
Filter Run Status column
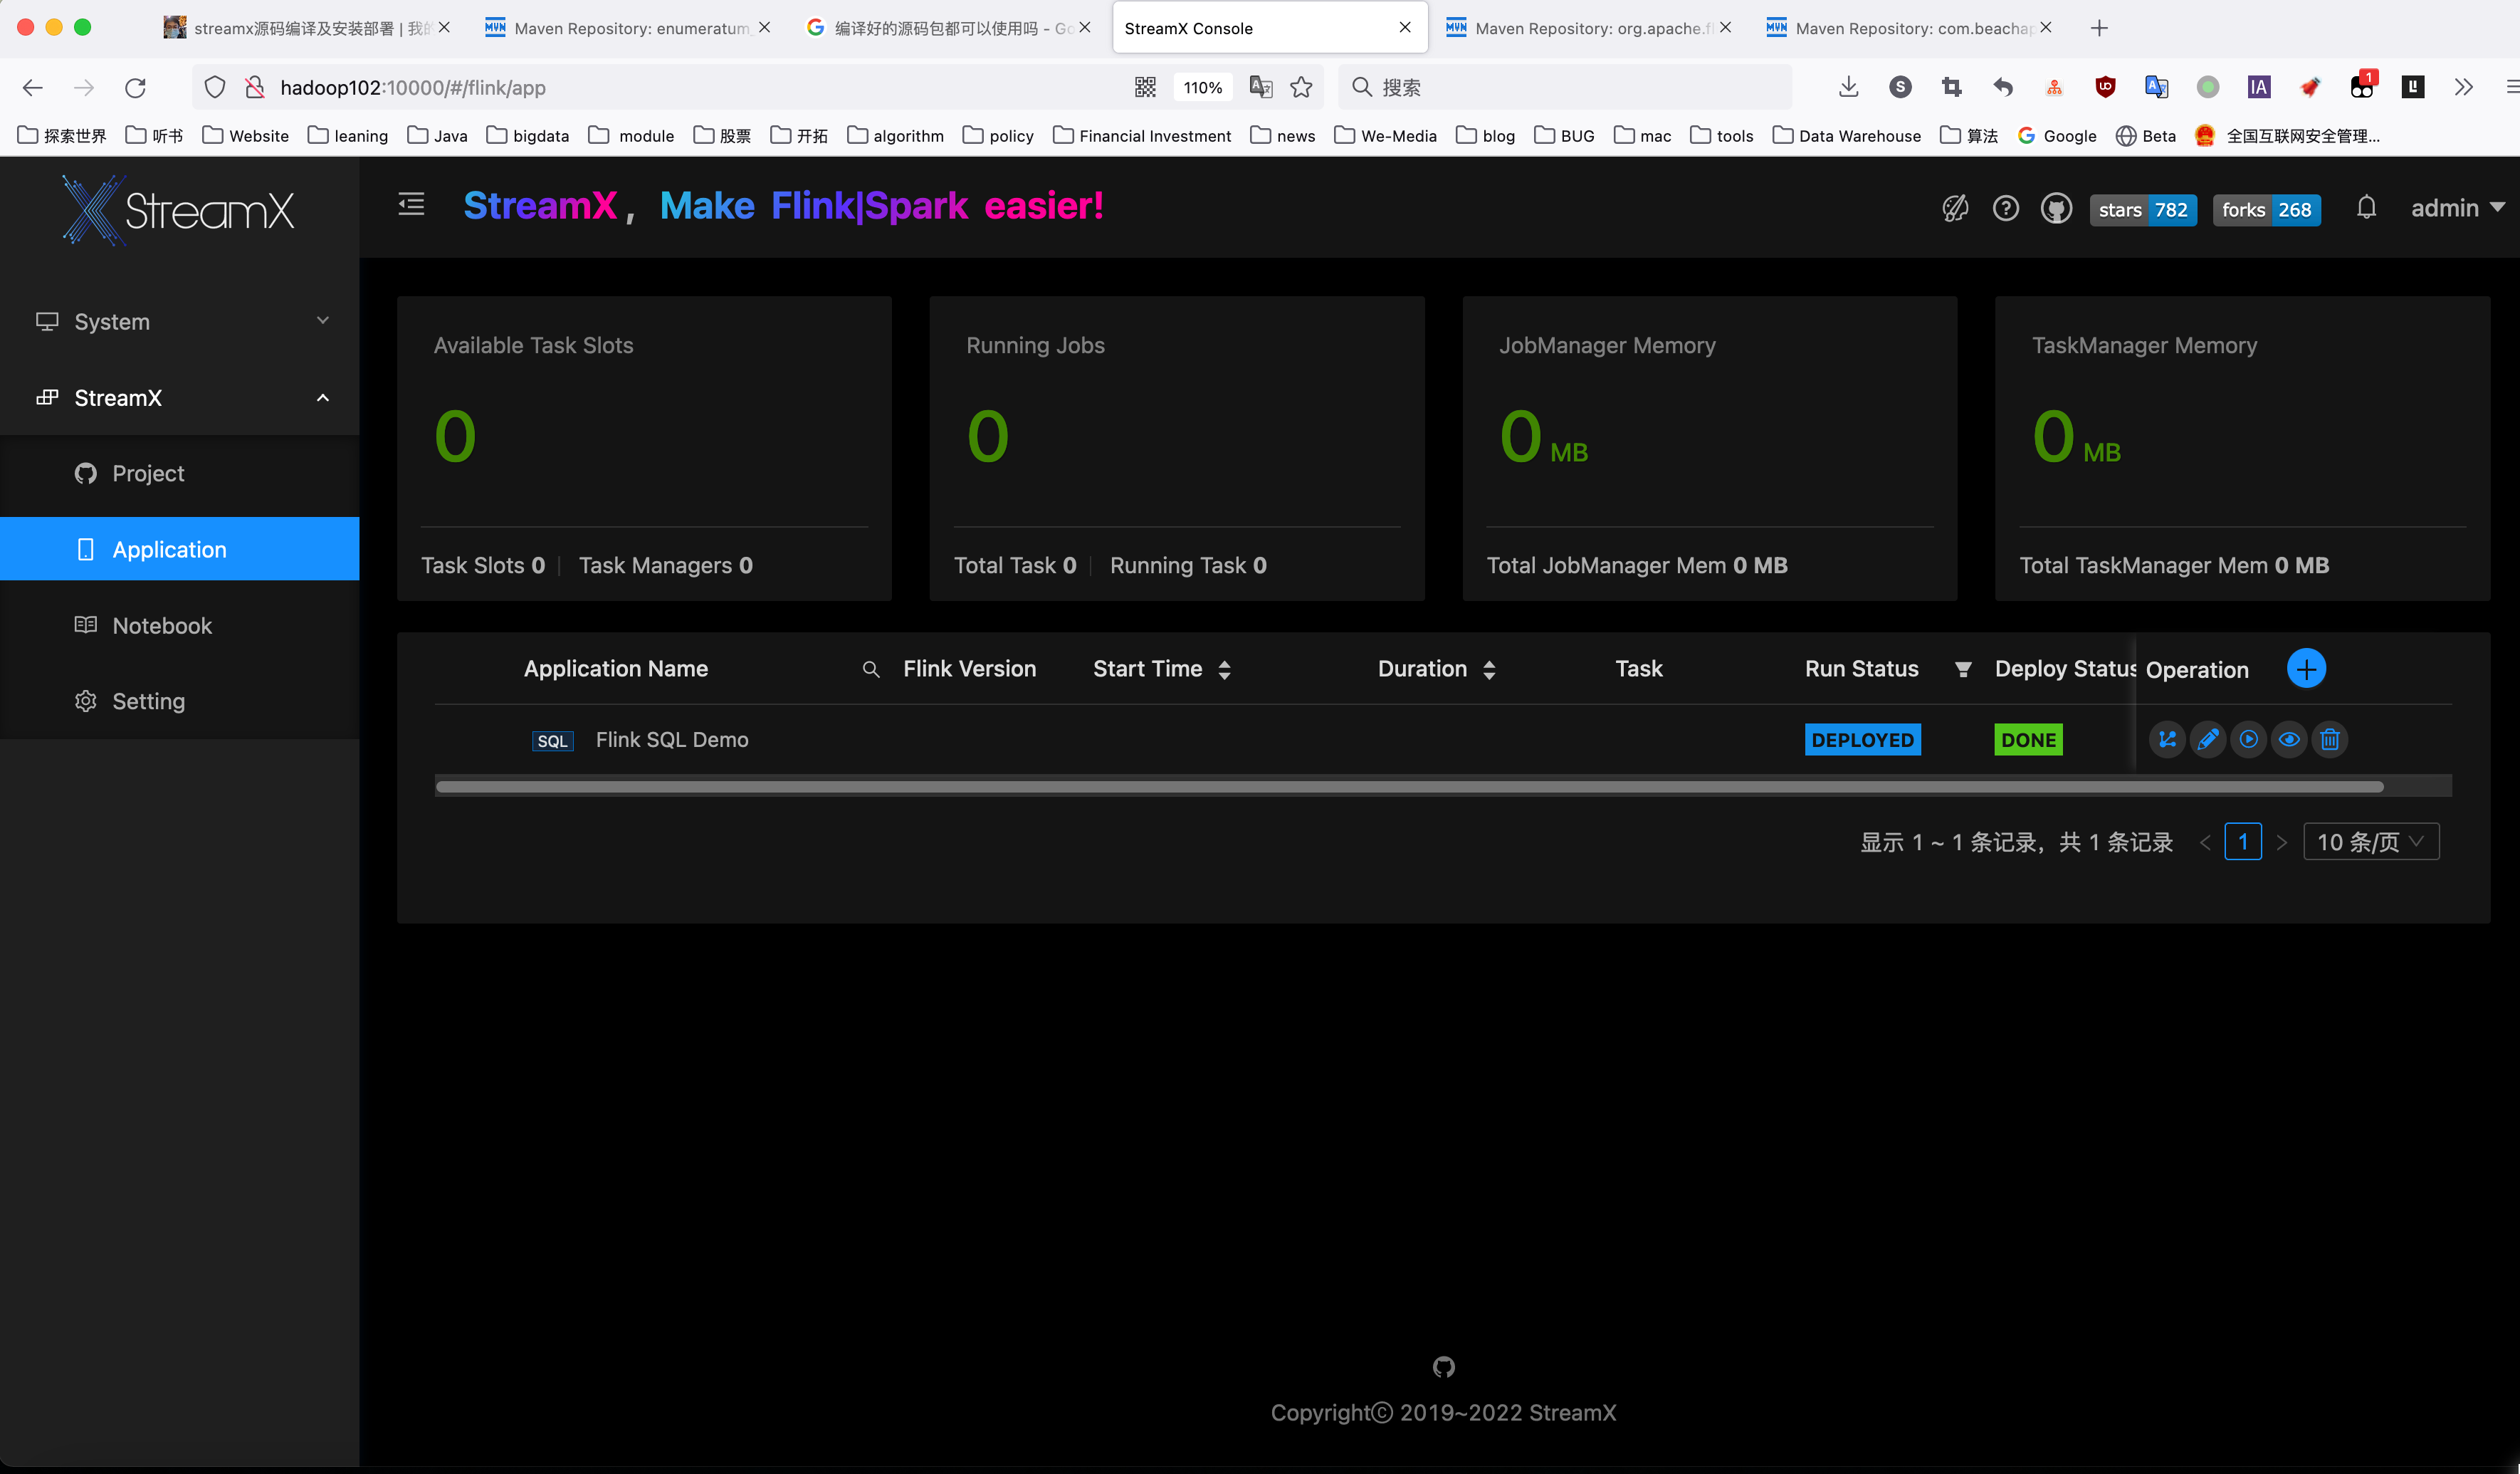click(x=1963, y=670)
